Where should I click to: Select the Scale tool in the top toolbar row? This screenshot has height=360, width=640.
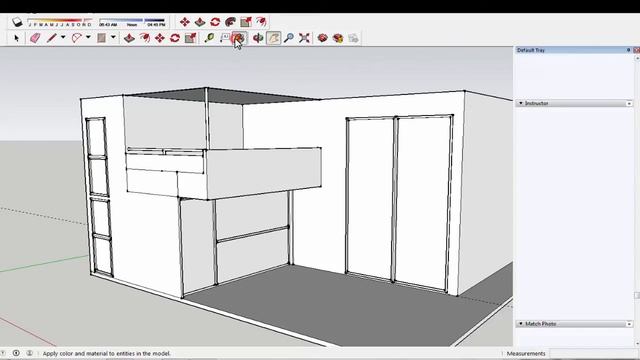click(x=246, y=22)
